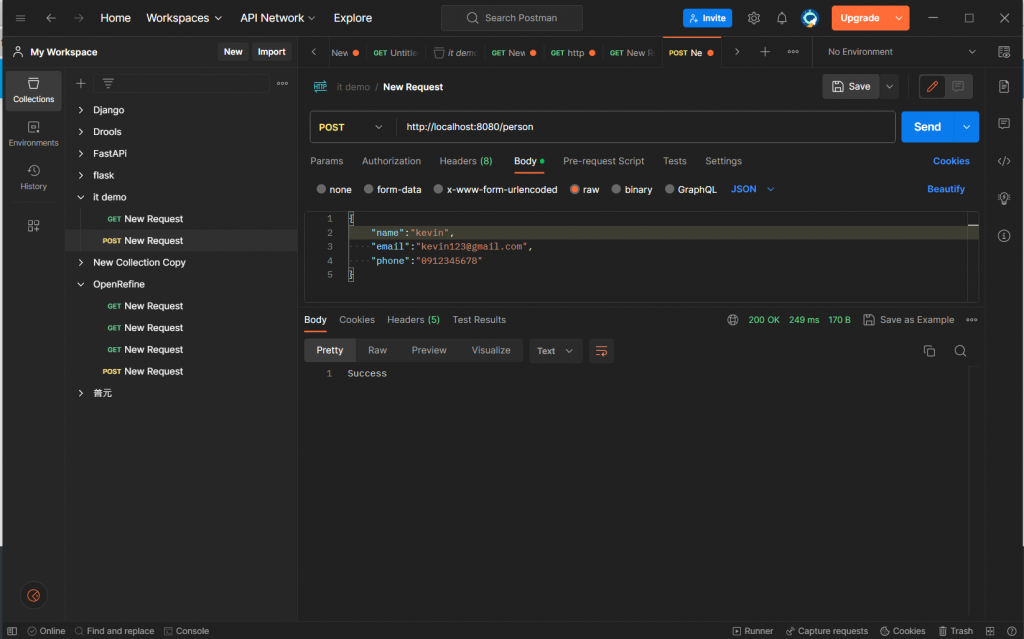1024x639 pixels.
Task: Open the Pre-request Script tab
Action: (603, 161)
